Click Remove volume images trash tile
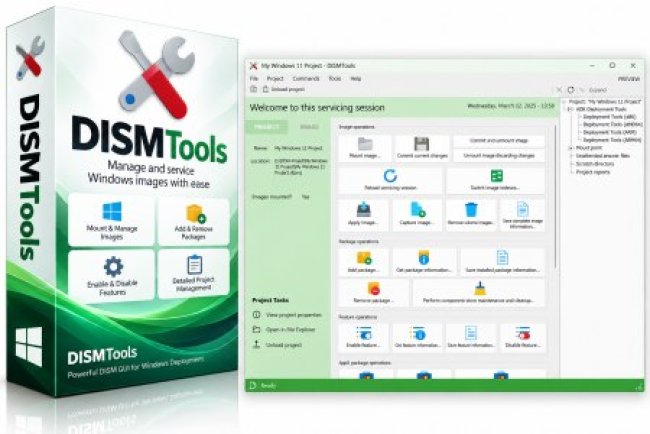 coord(471,215)
